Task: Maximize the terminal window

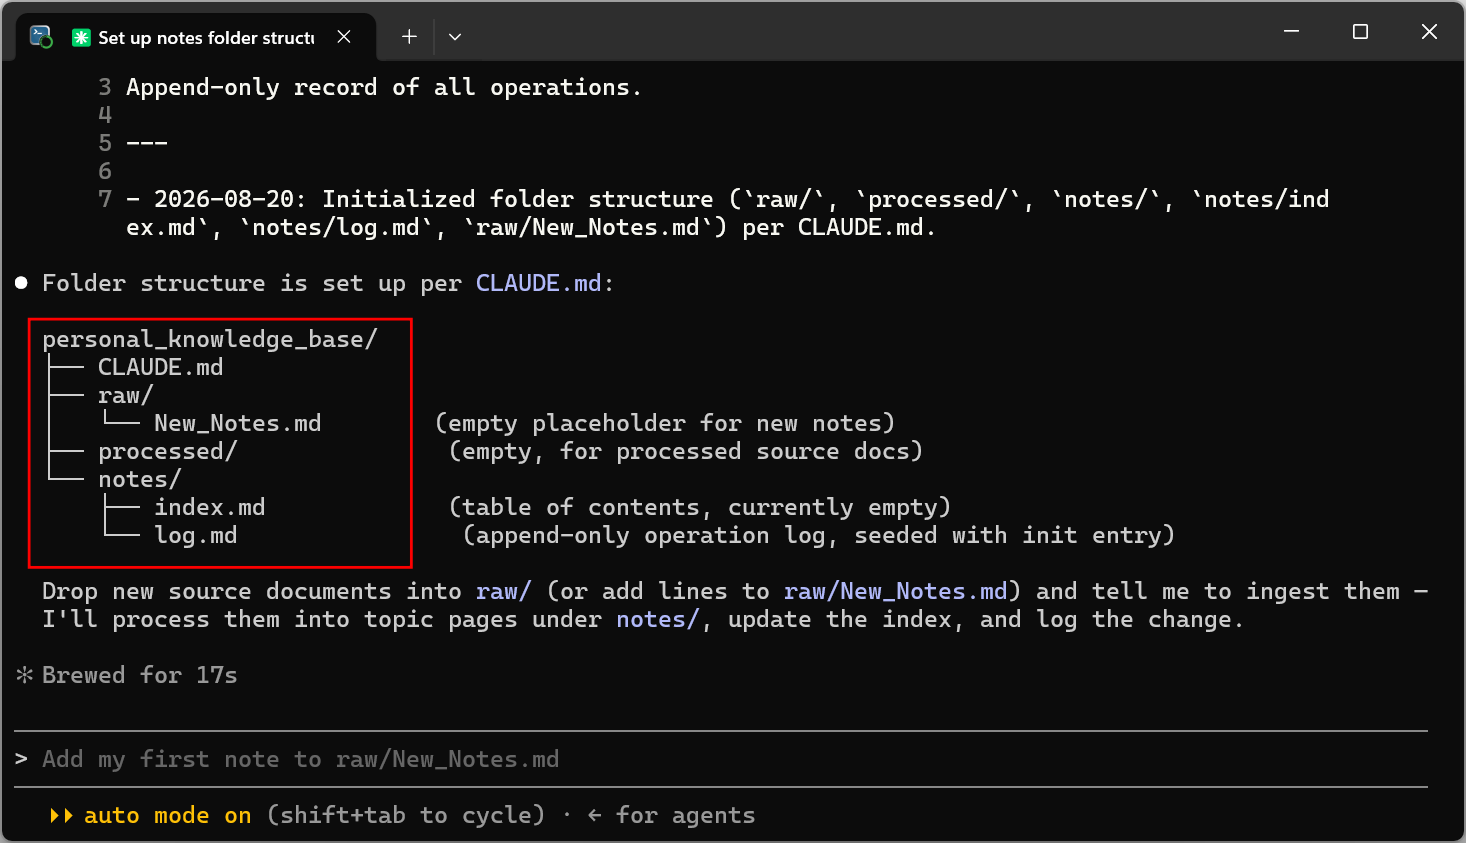Action: [x=1360, y=32]
